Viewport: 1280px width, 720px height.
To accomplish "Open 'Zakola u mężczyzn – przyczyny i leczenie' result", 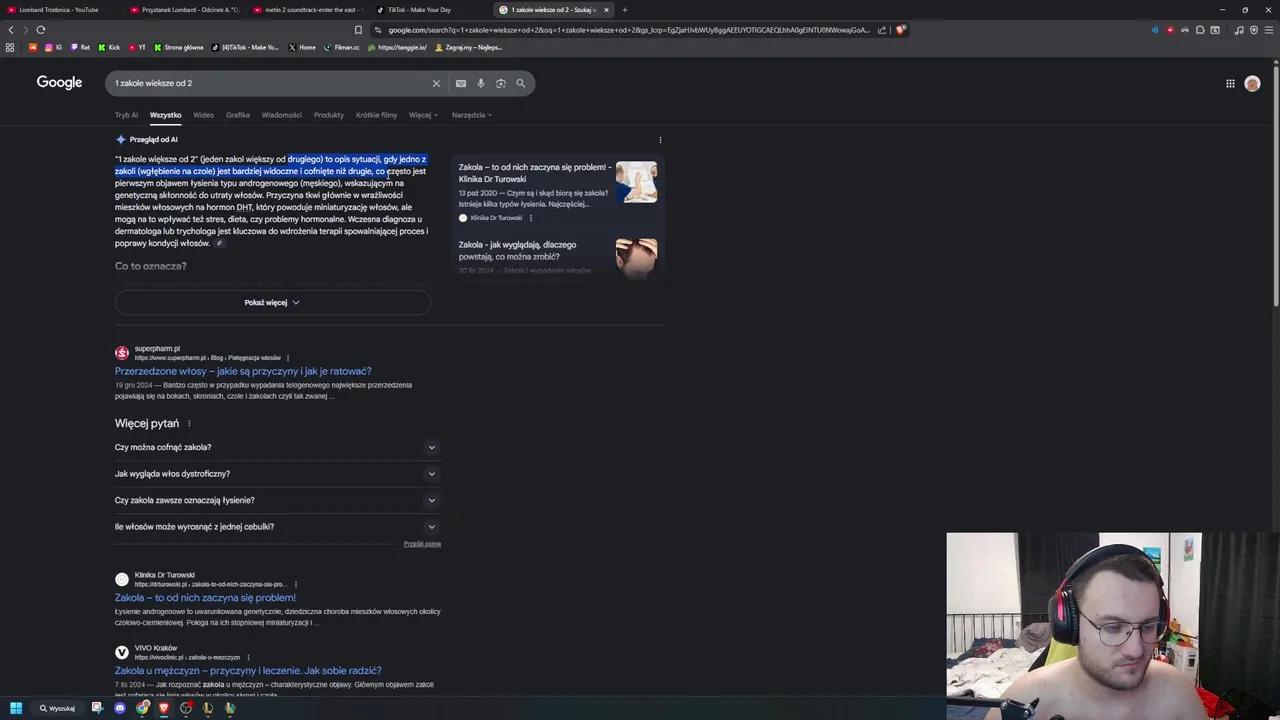I will pyautogui.click(x=248, y=671).
